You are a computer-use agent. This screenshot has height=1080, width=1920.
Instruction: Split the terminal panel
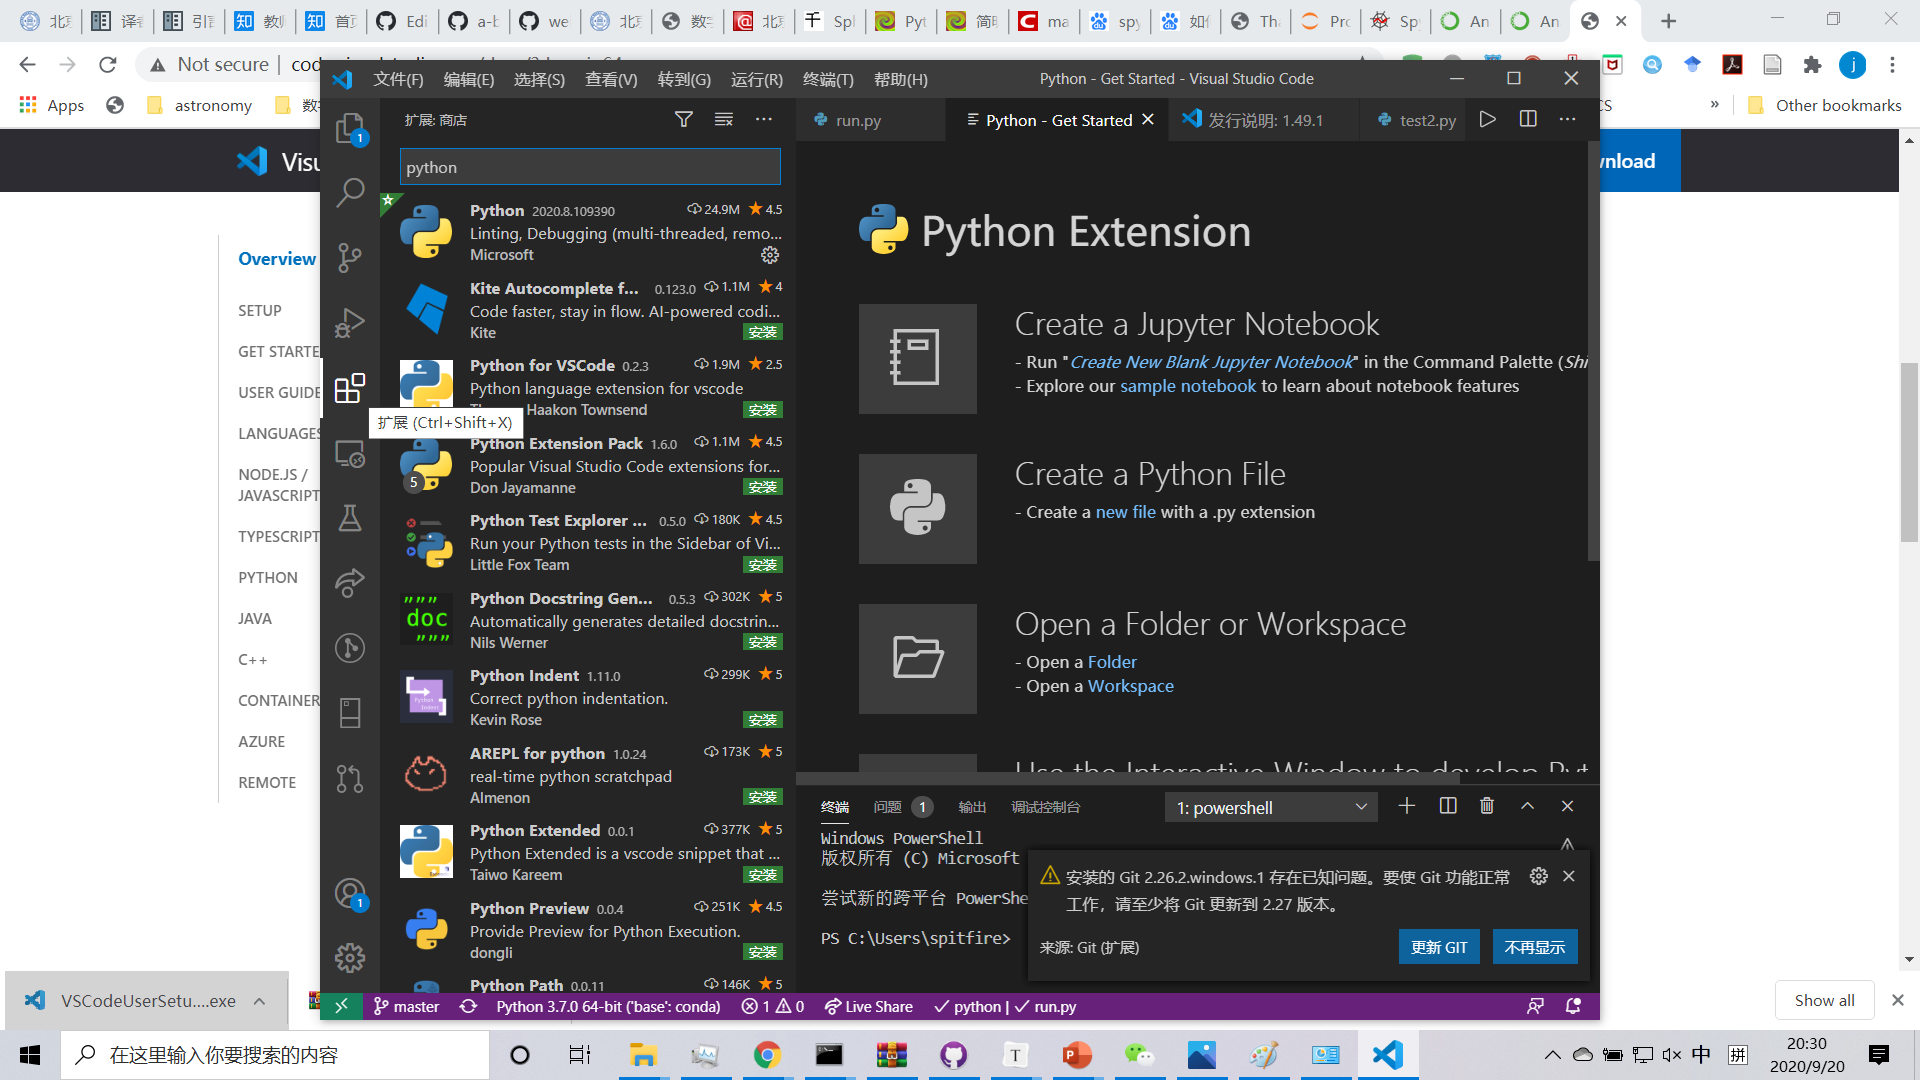pyautogui.click(x=1448, y=807)
